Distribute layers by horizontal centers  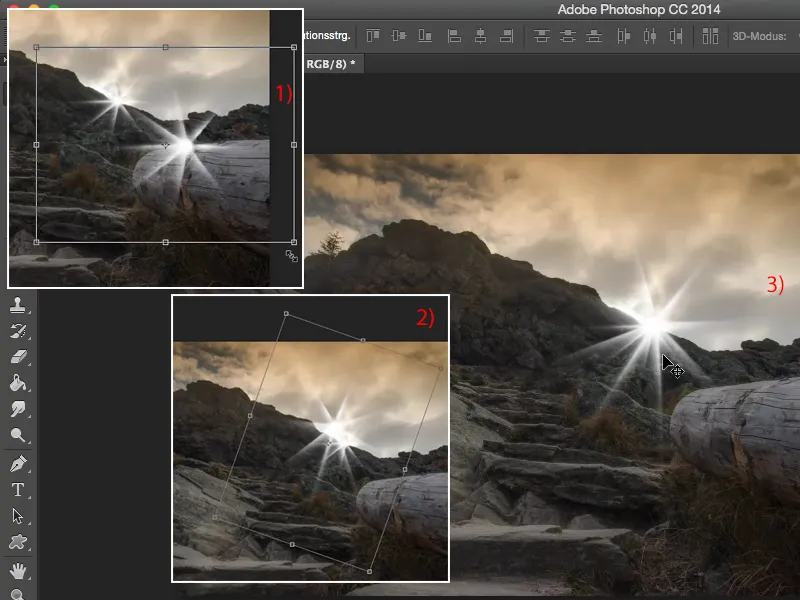(x=650, y=36)
